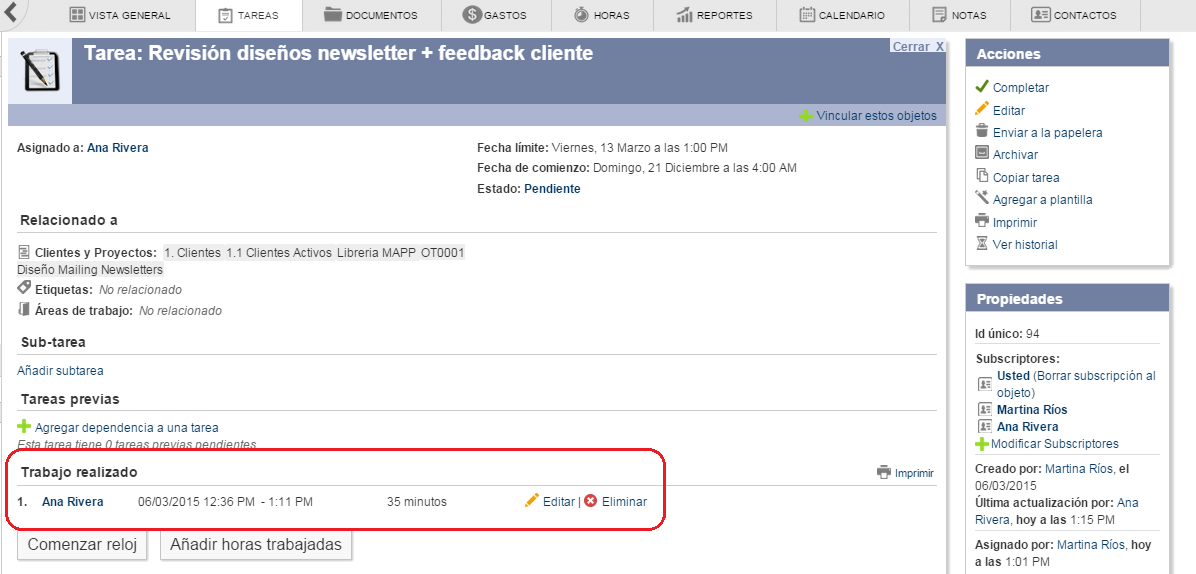Click the large task clipboard icon
The width and height of the screenshot is (1196, 574).
pos(40,71)
